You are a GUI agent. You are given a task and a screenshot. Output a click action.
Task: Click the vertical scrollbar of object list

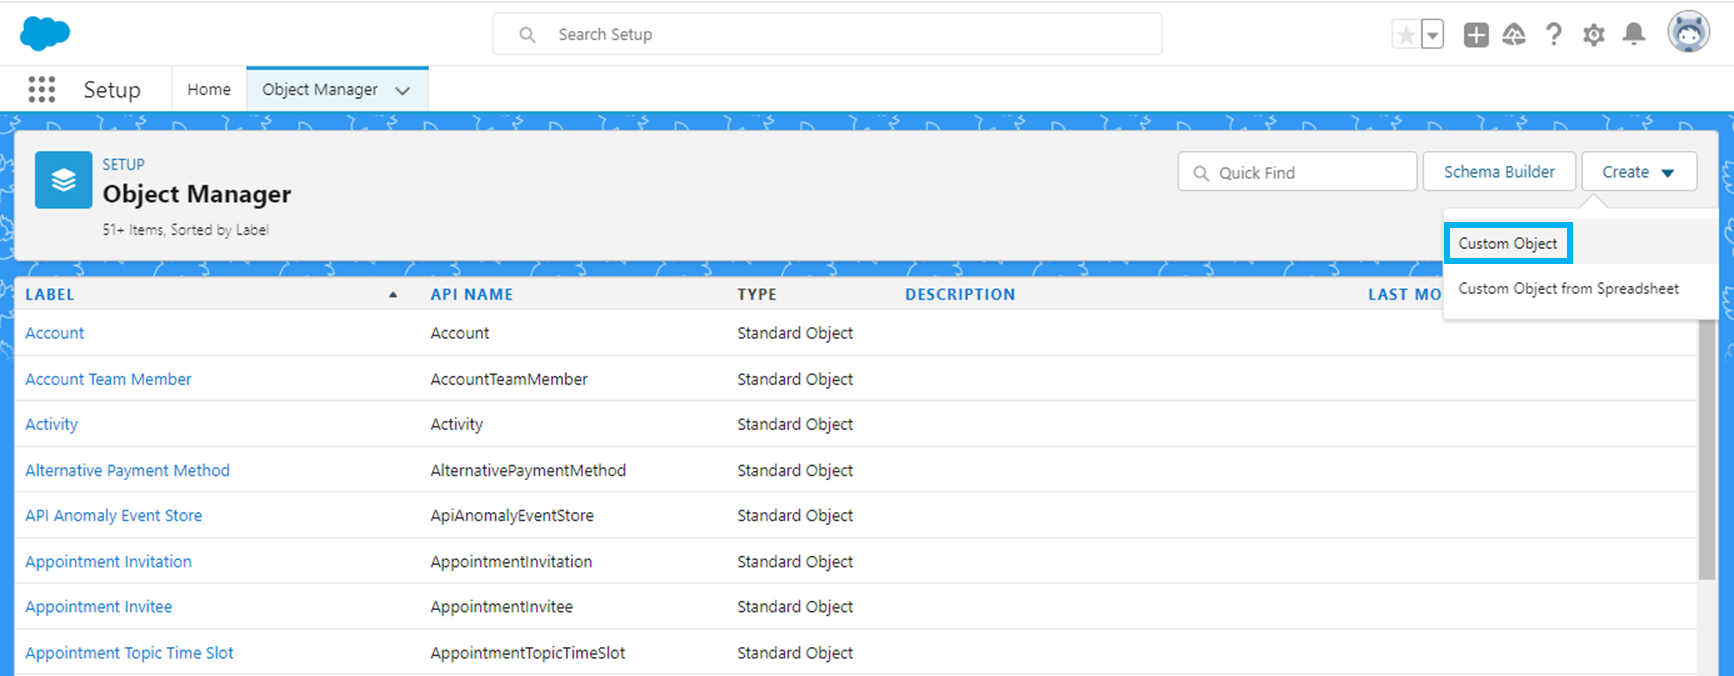pos(1707,450)
